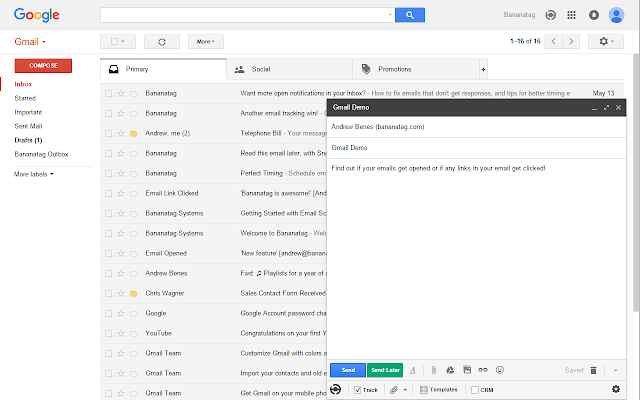
Task: Open Bananatag compose settings gear
Action: (616, 389)
